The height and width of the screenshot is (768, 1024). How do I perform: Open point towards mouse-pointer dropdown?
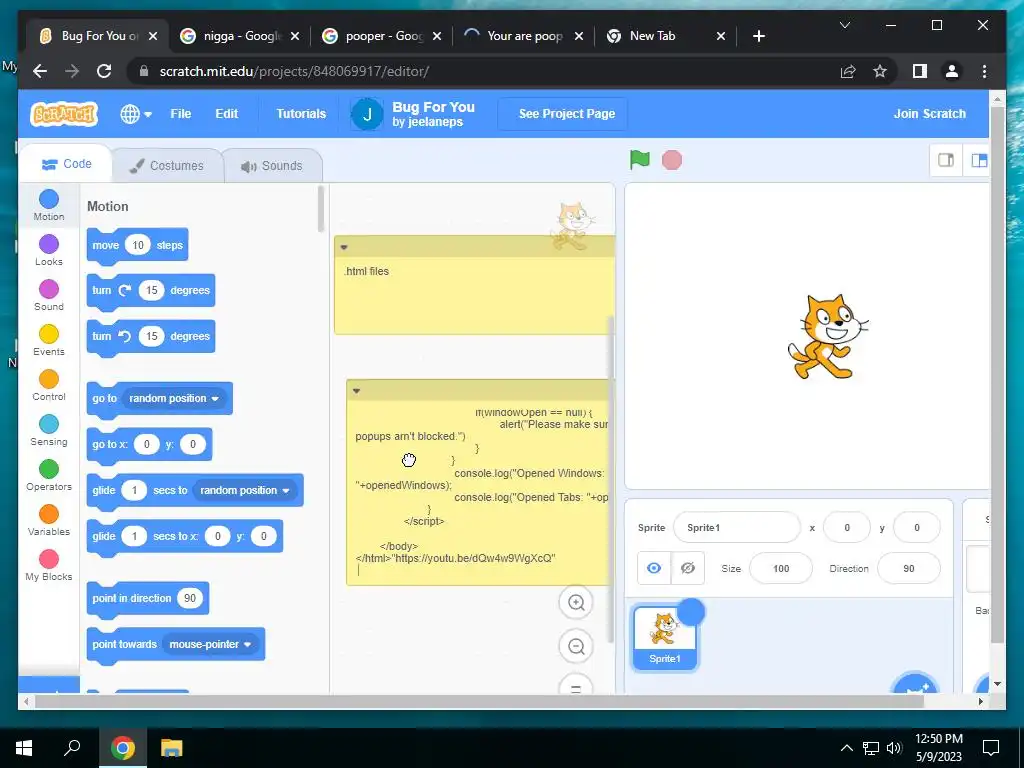click(x=210, y=644)
